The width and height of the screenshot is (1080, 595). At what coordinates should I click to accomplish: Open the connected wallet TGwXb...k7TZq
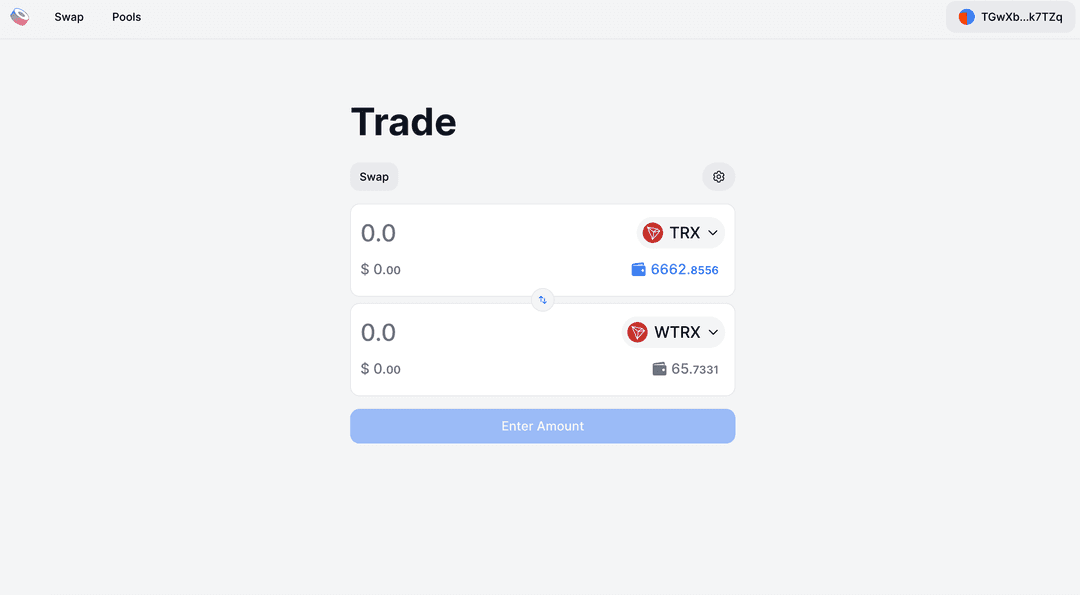[x=1010, y=16]
